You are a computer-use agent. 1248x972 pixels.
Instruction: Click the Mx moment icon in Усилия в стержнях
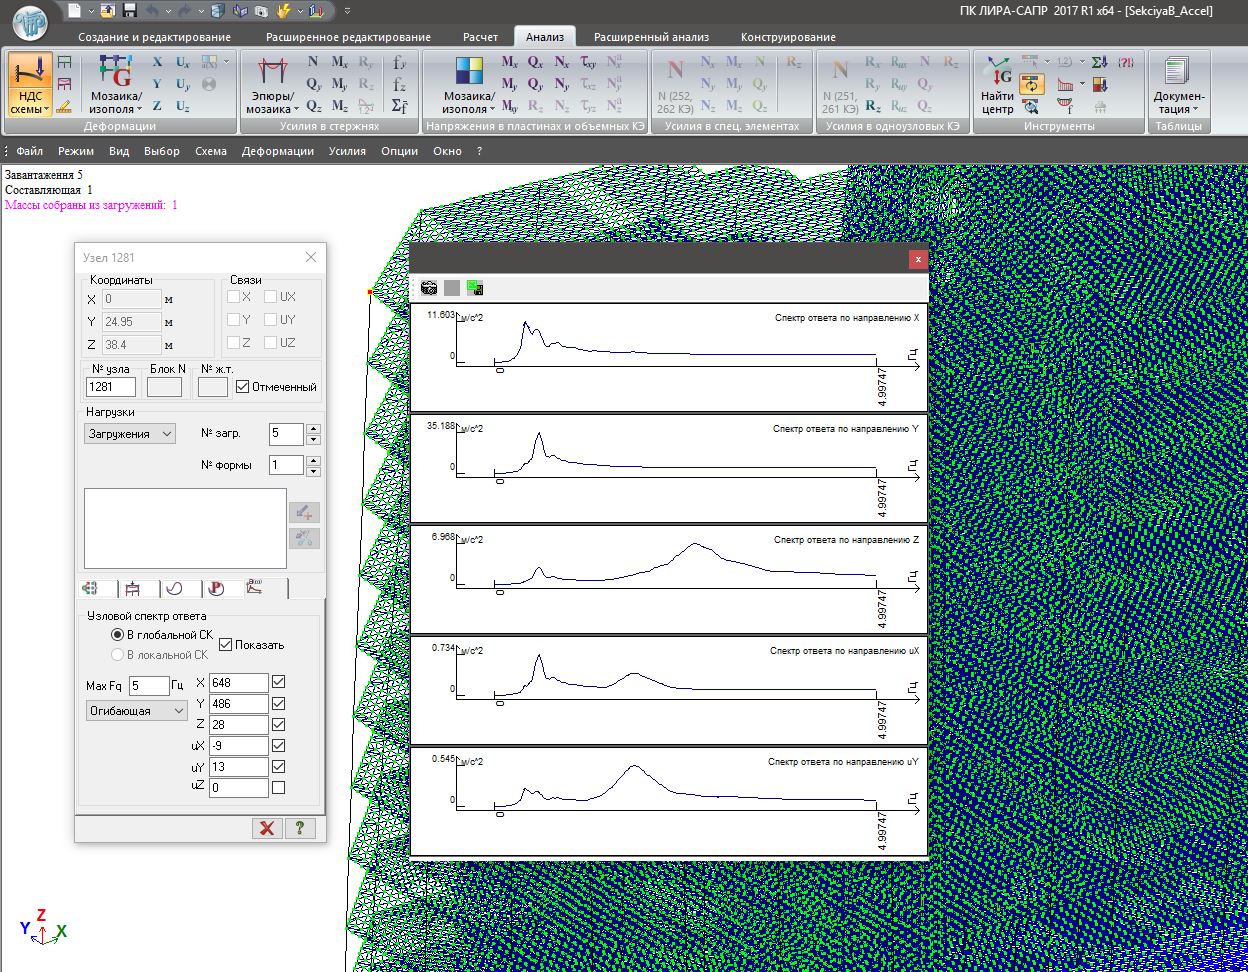340,62
